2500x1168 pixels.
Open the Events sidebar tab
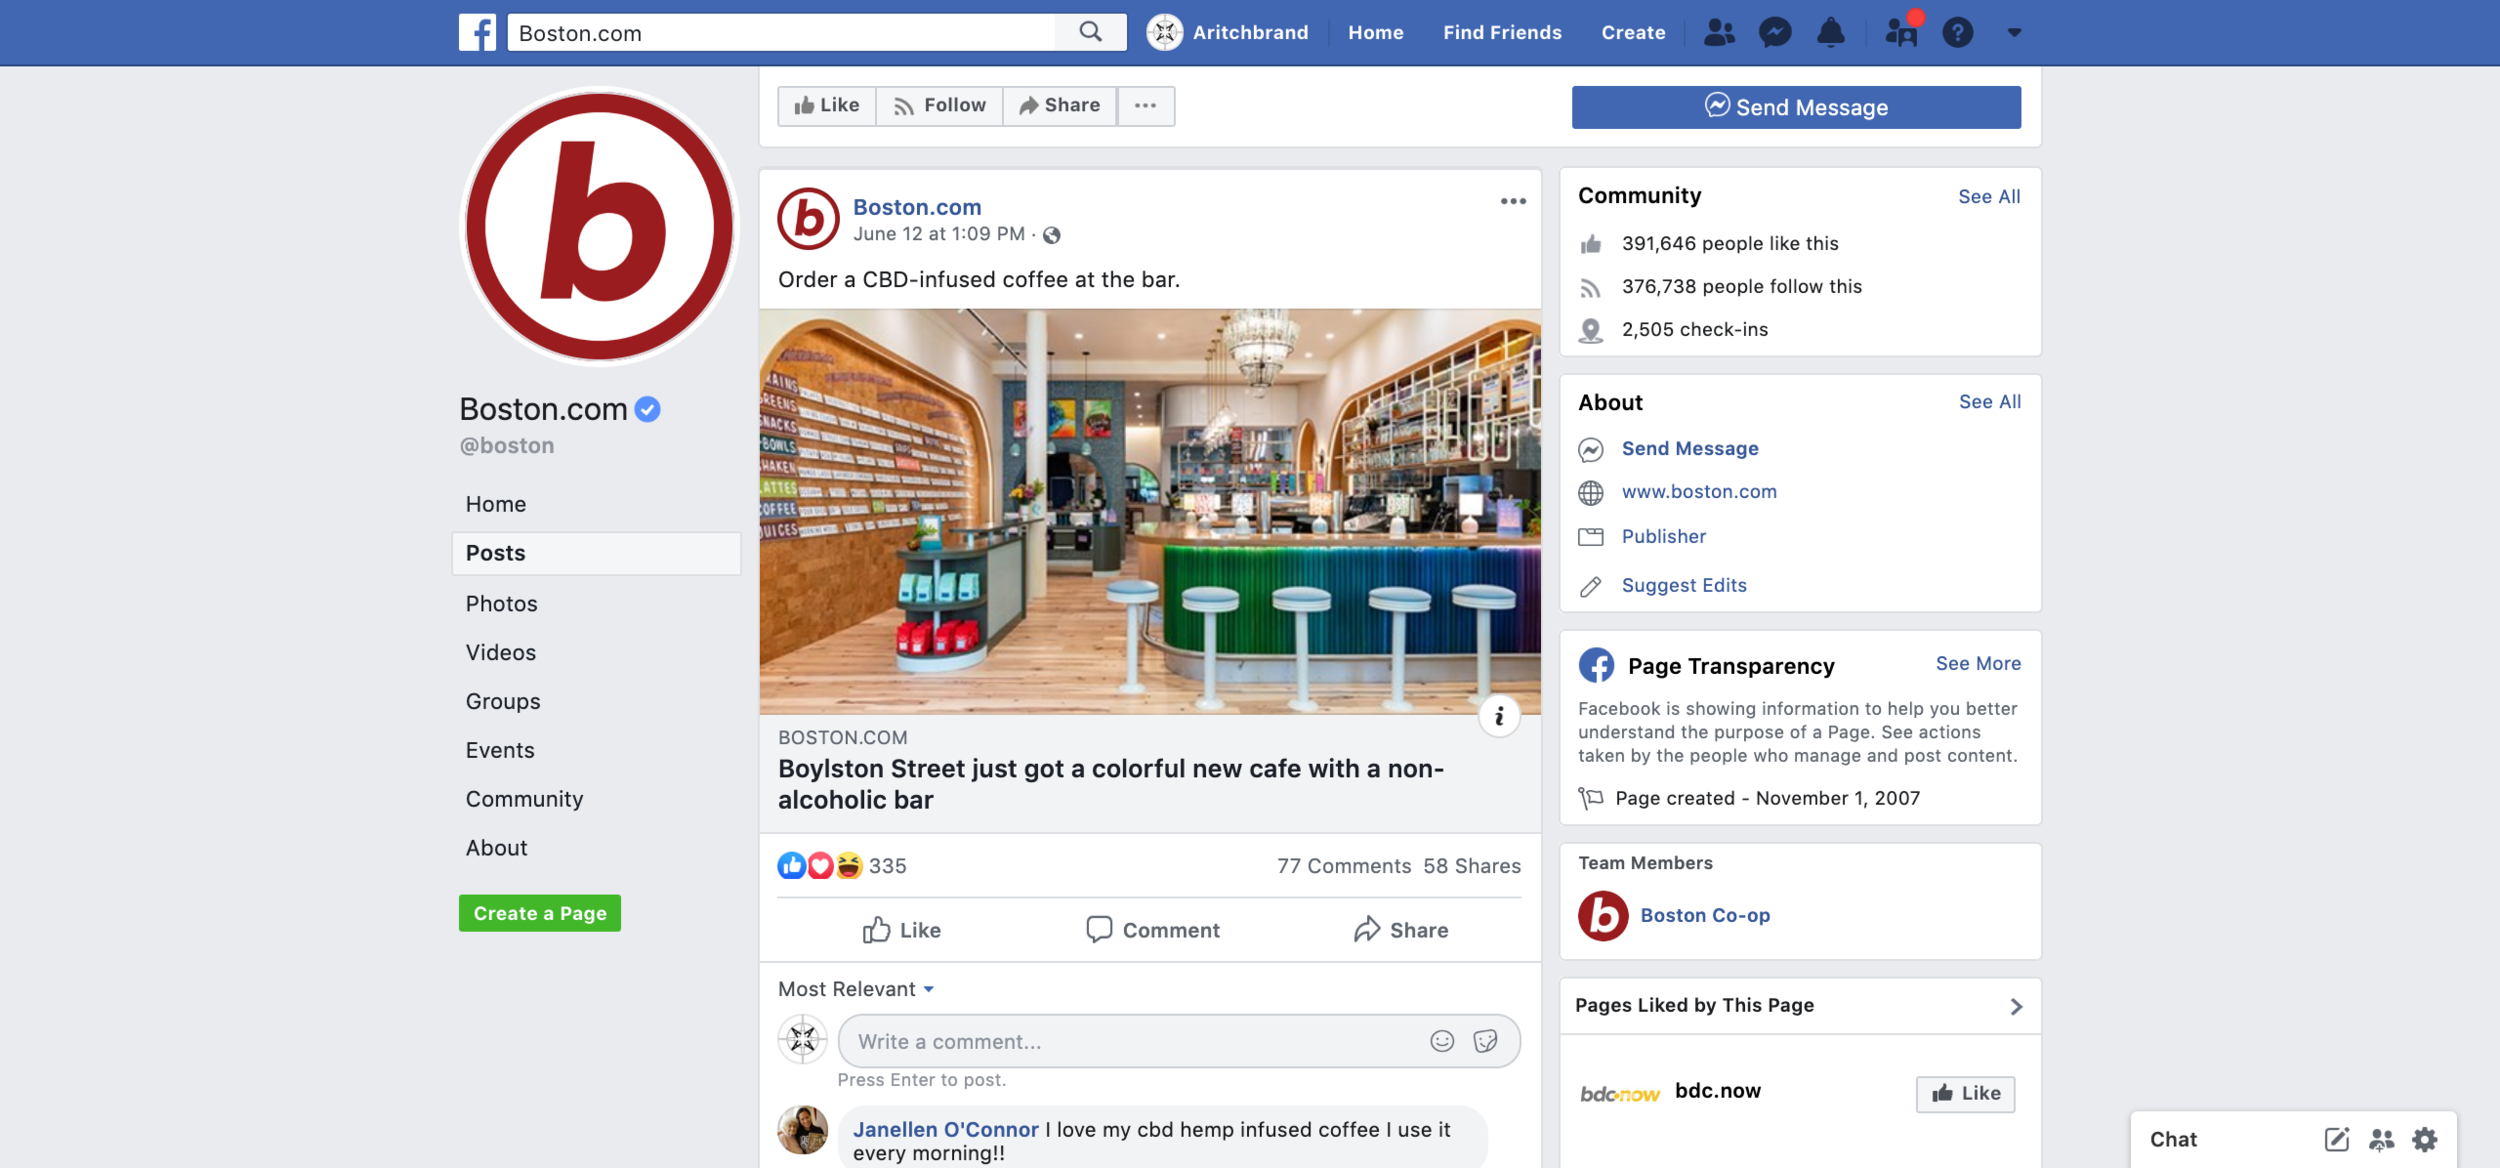click(x=499, y=750)
